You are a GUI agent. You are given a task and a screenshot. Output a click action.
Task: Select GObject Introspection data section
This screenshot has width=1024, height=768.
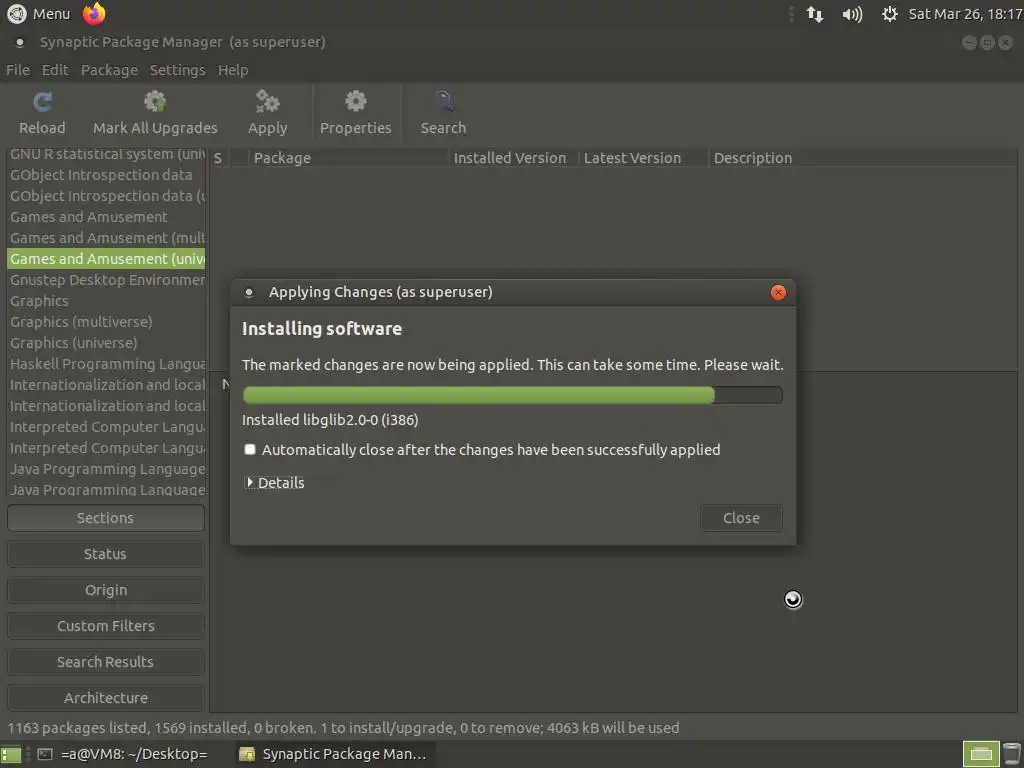[x=106, y=175]
